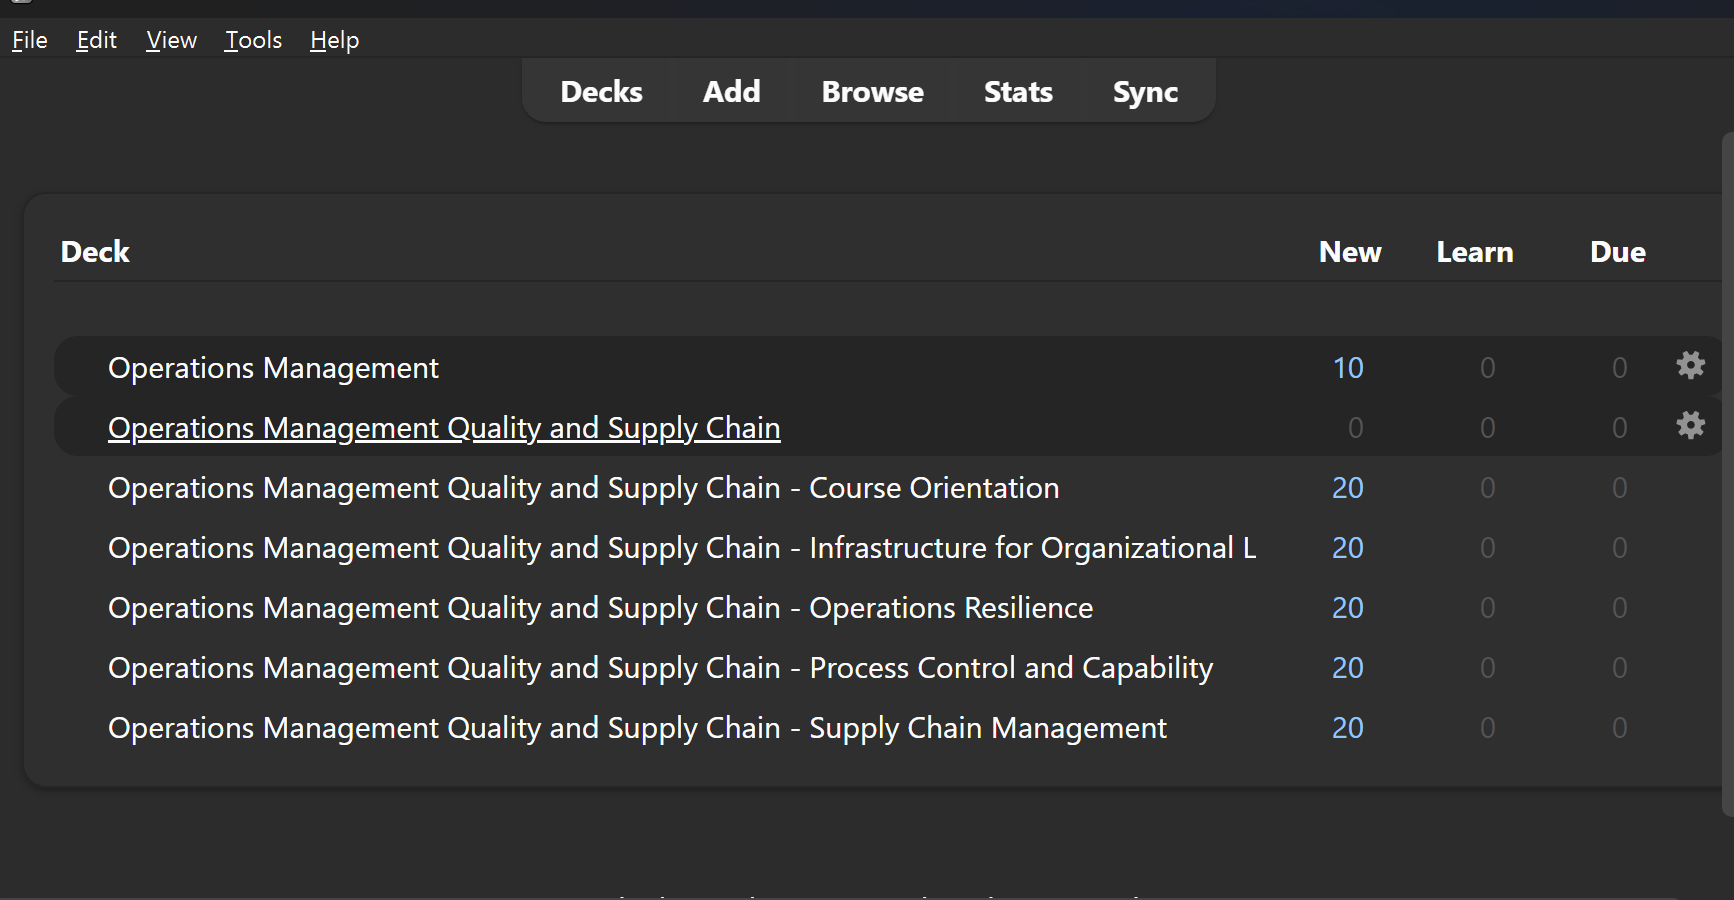Open the View menu
This screenshot has height=900, width=1734.
click(171, 40)
